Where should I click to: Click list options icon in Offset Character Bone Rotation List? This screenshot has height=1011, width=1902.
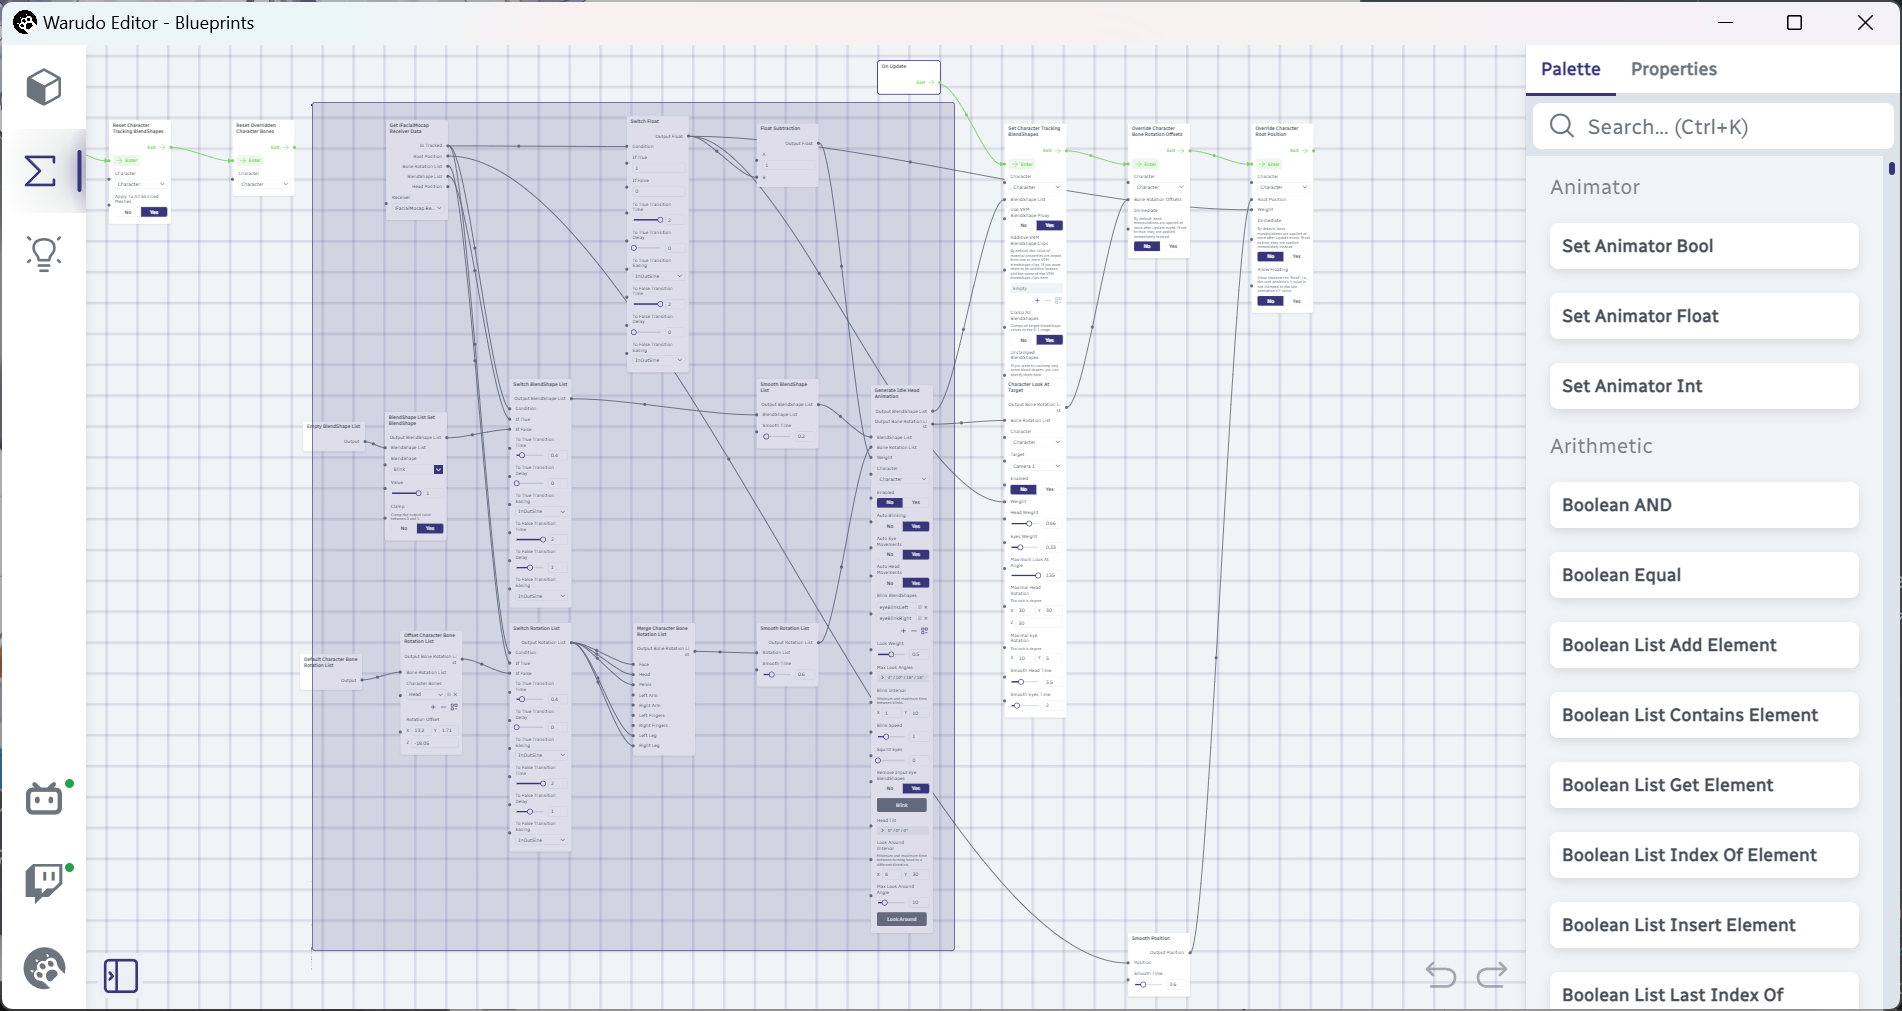click(454, 707)
